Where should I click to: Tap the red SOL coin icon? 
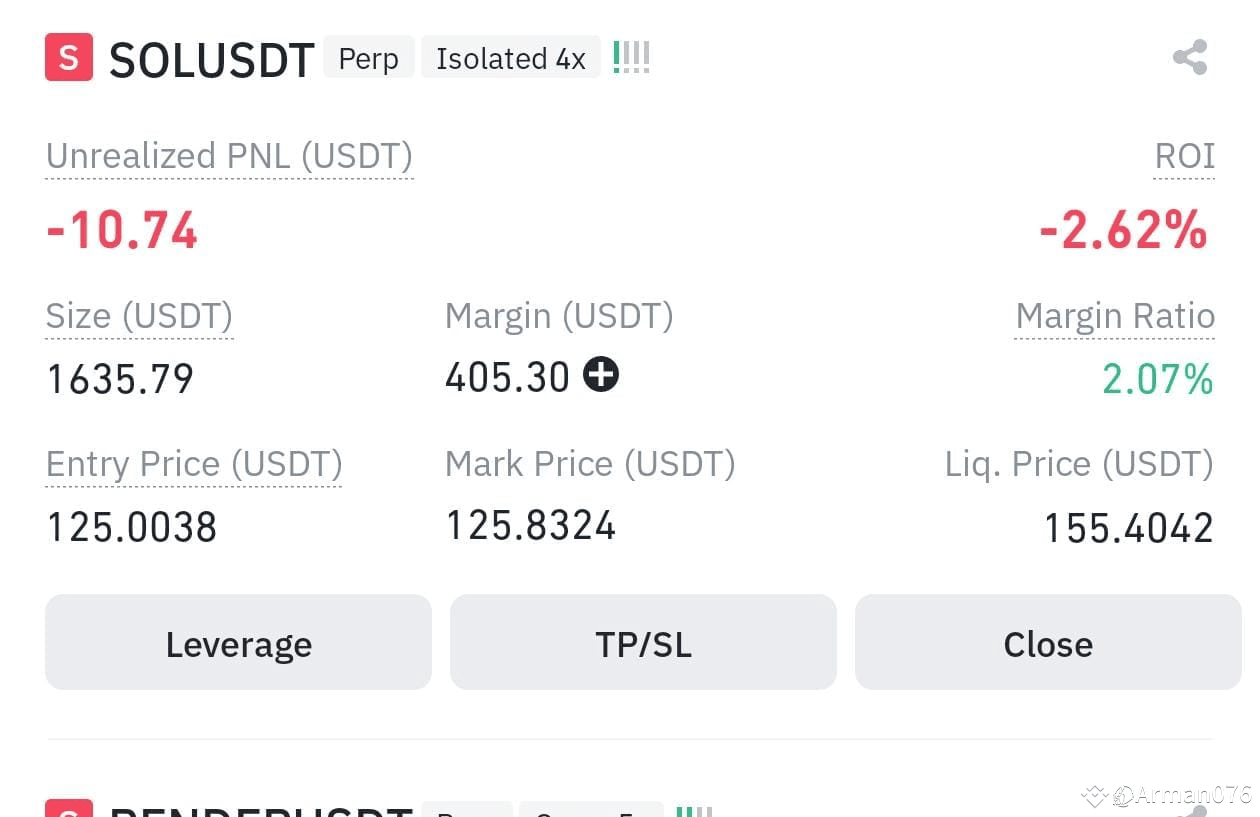[x=69, y=57]
